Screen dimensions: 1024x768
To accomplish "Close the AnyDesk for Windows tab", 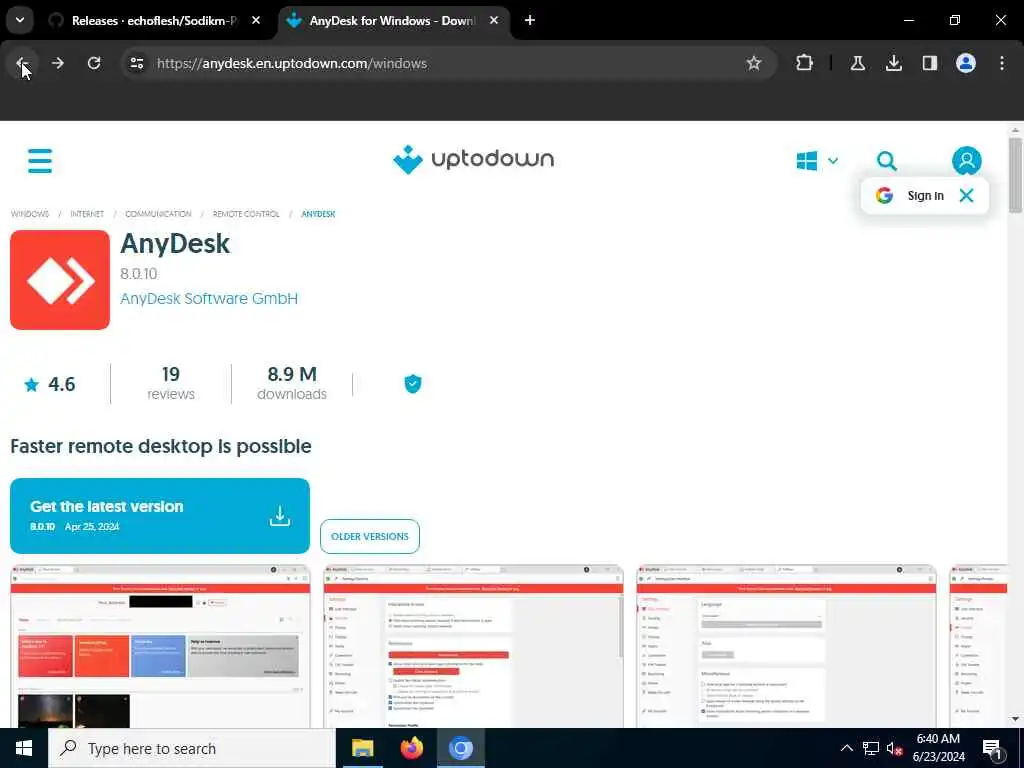I will [x=494, y=20].
